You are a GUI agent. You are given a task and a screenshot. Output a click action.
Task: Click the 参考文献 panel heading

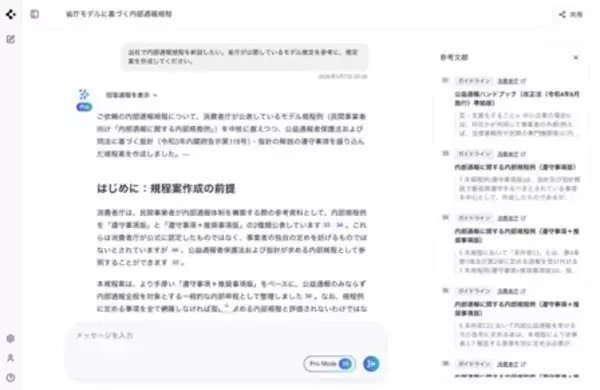[x=454, y=57]
